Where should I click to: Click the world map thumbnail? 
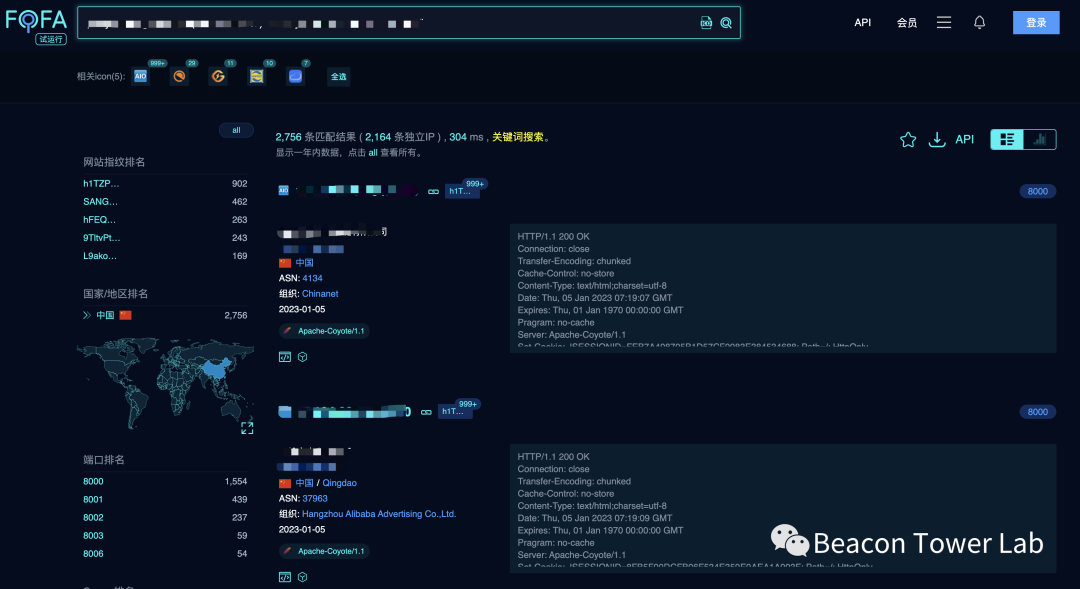tap(165, 382)
